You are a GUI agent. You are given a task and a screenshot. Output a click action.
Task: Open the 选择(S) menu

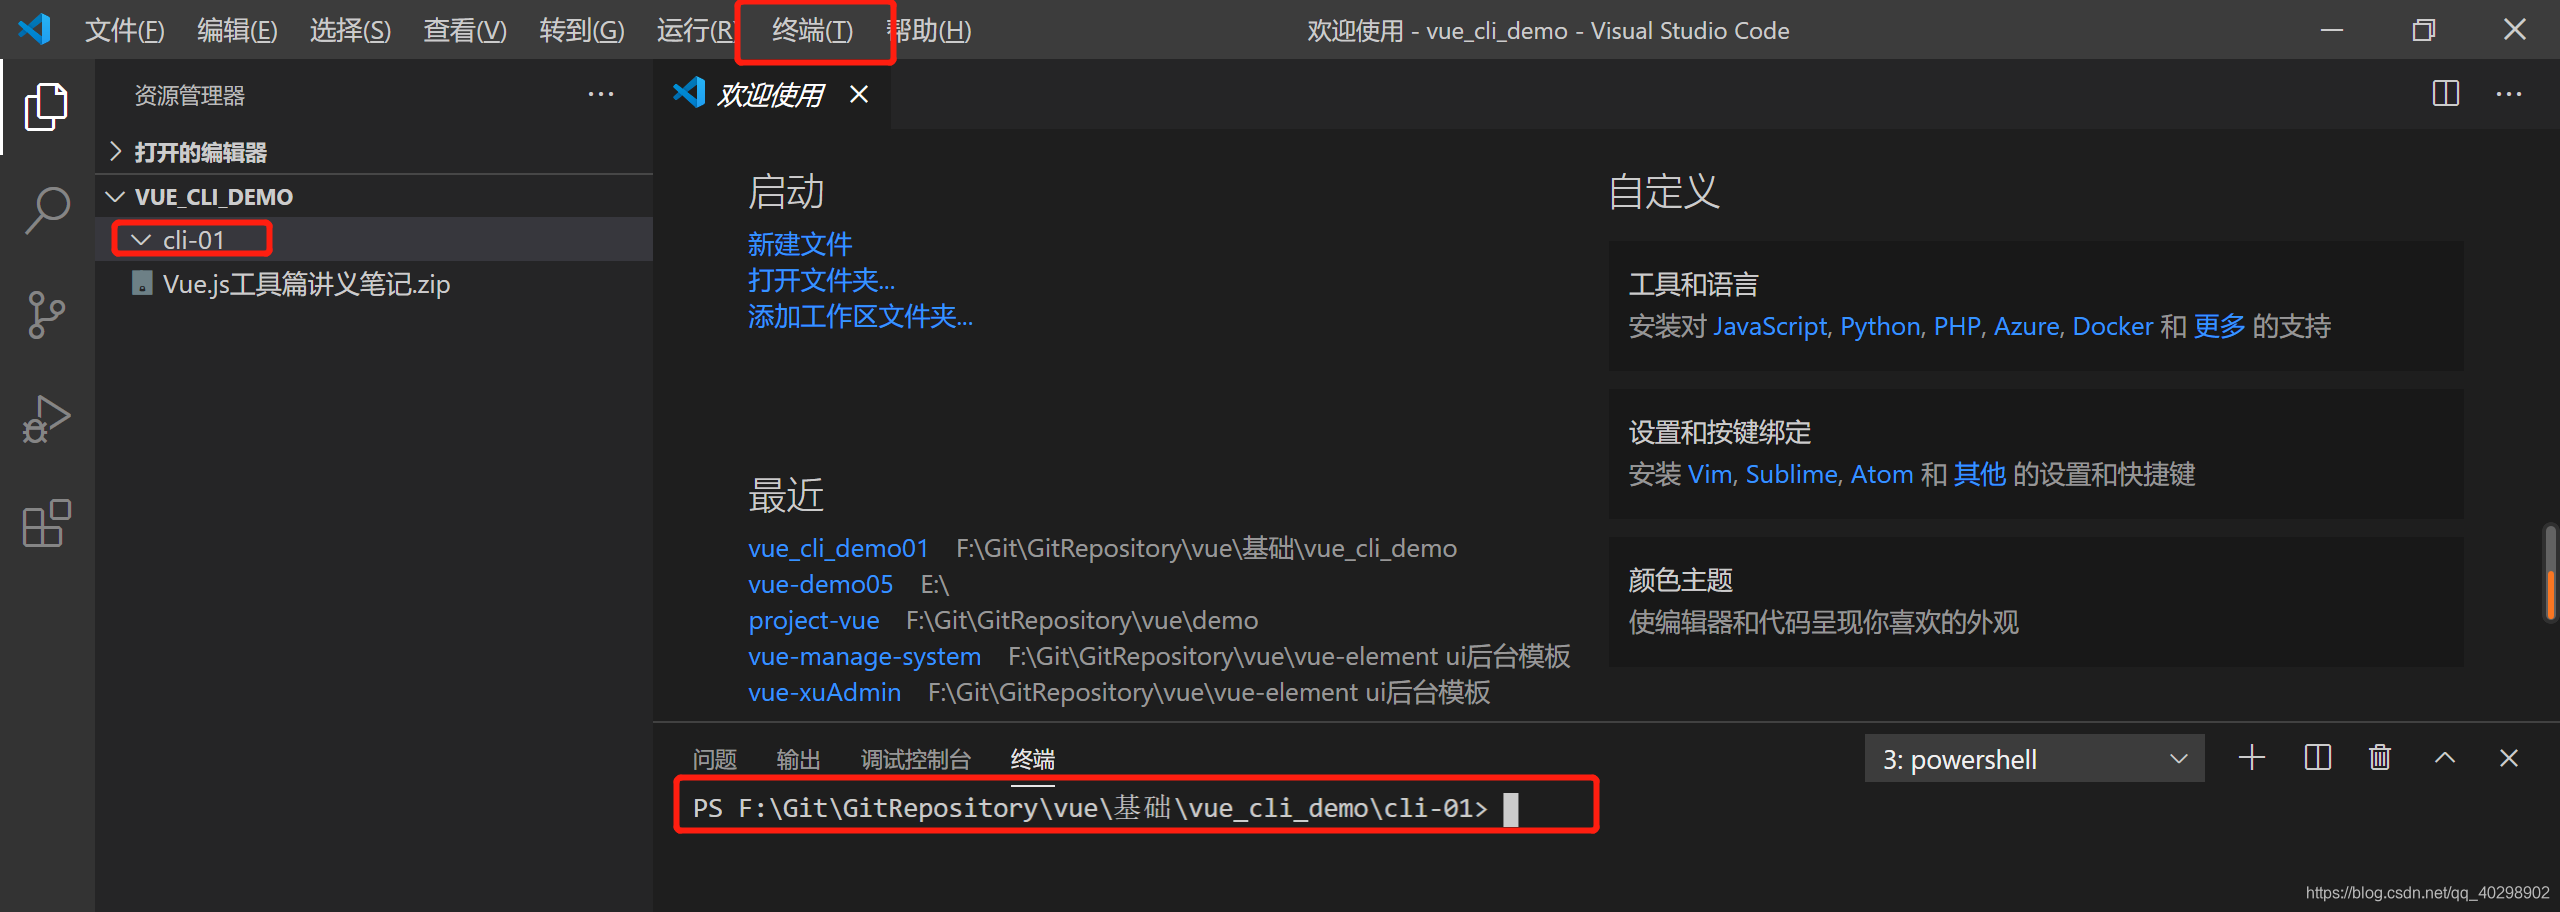click(351, 31)
